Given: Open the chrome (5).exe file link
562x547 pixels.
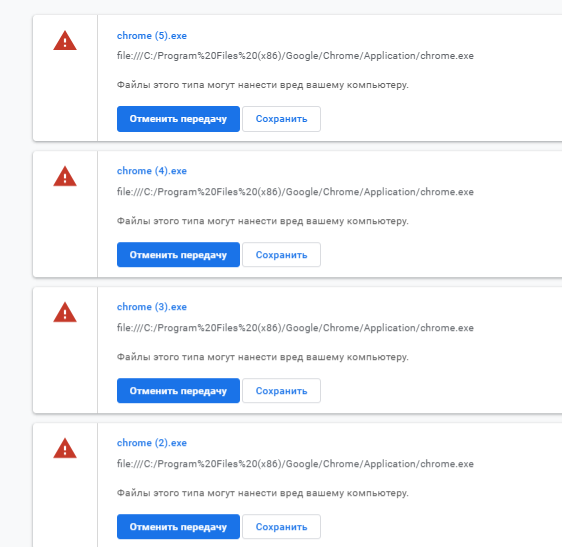Looking at the screenshot, I should coord(152,36).
